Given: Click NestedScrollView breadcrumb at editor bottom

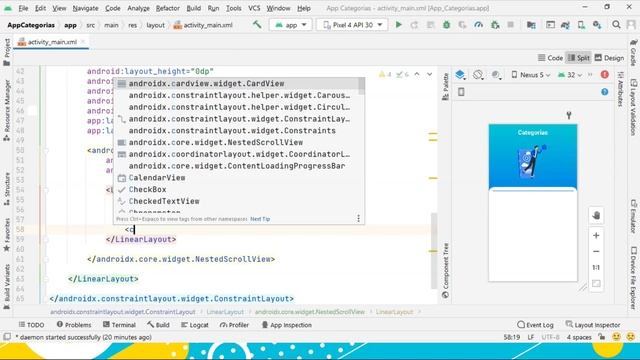Looking at the screenshot, I should point(309,312).
